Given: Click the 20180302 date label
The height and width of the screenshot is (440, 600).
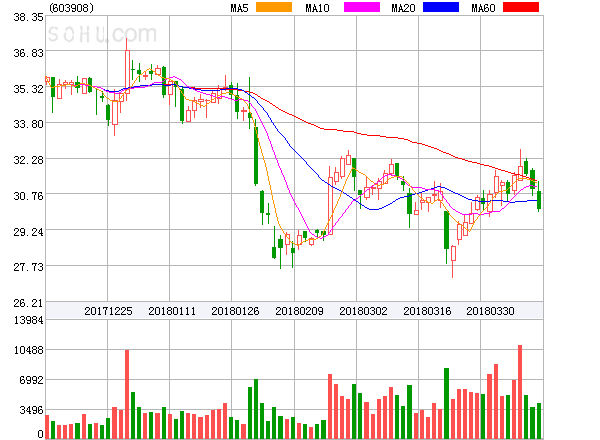Looking at the screenshot, I should 363,311.
